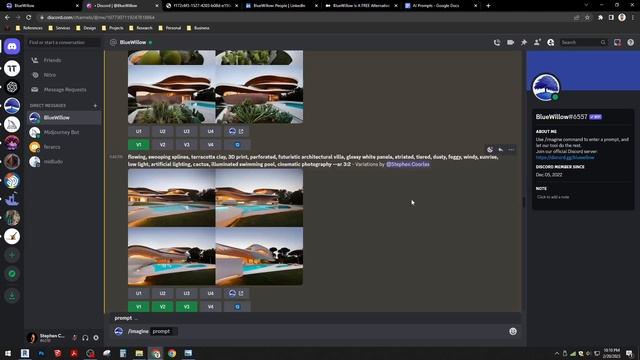Switch to BlueWillow FREE Alternative tab

(x=361, y=6)
